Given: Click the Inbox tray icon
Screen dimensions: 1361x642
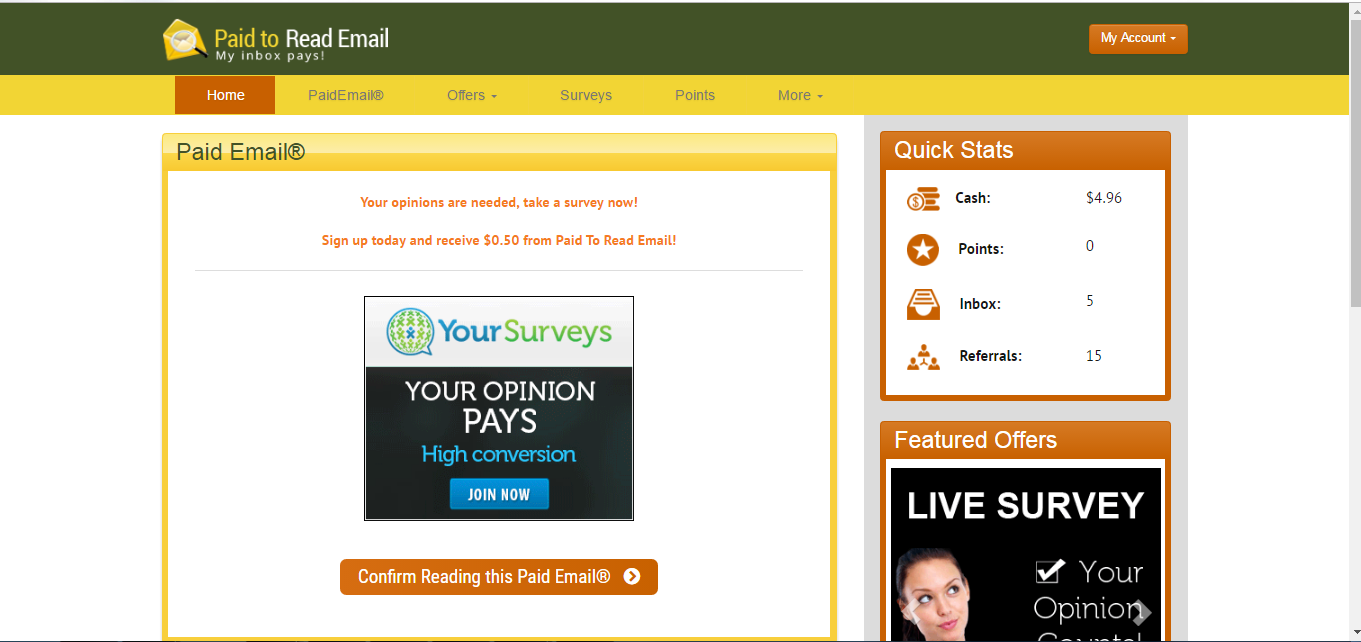Looking at the screenshot, I should pyautogui.click(x=923, y=304).
